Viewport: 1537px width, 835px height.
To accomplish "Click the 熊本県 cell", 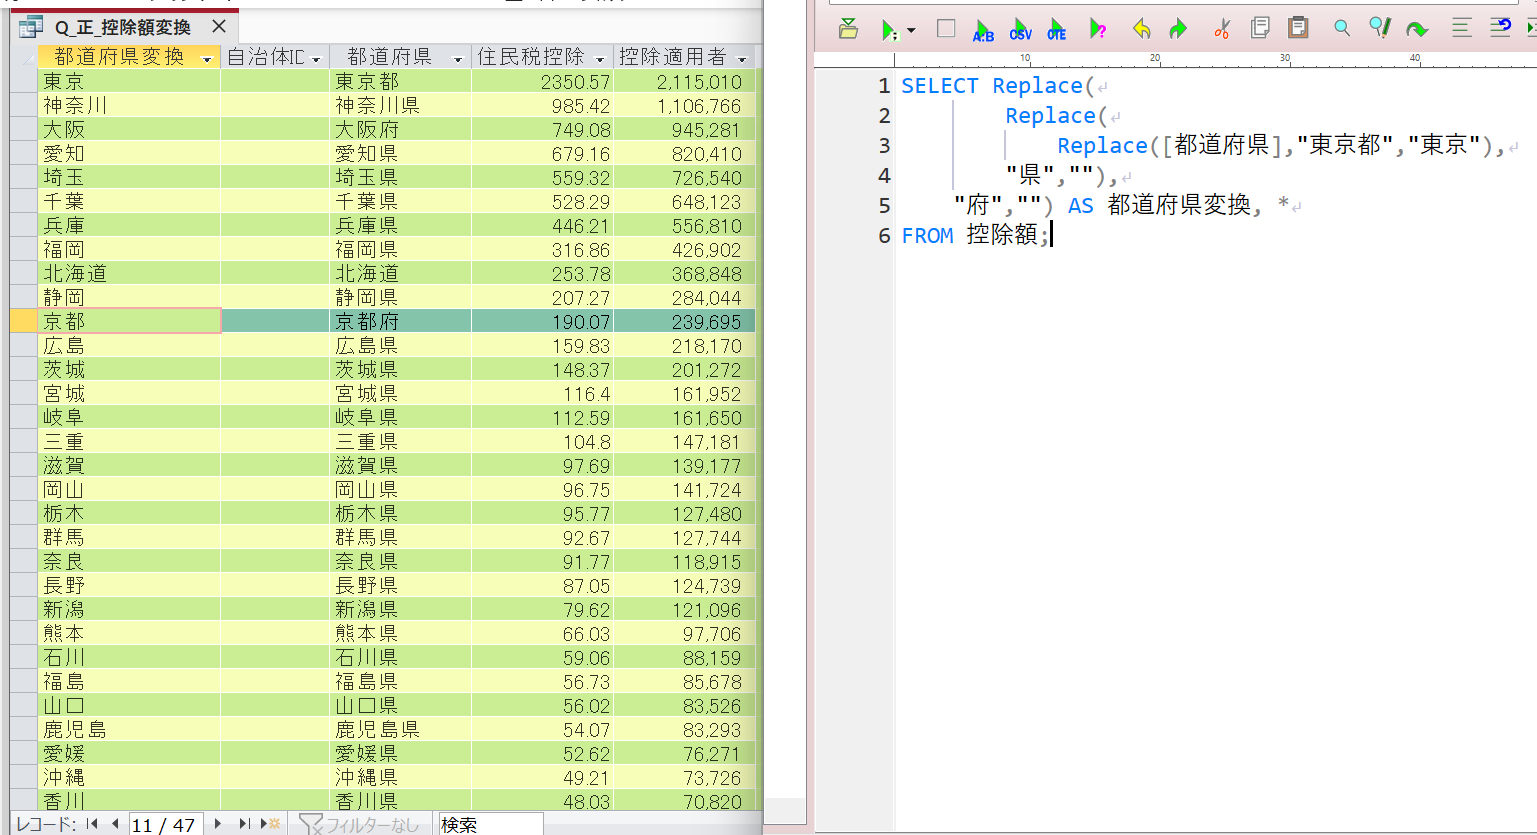I will tap(400, 633).
